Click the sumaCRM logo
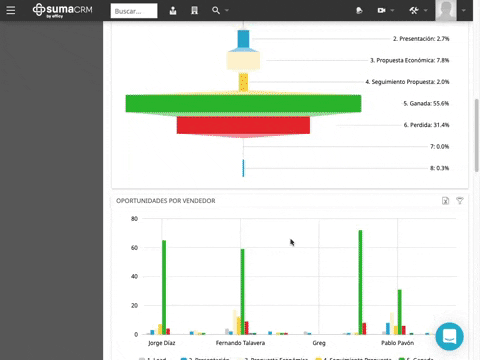Screen dimensions: 480x360 62,10
